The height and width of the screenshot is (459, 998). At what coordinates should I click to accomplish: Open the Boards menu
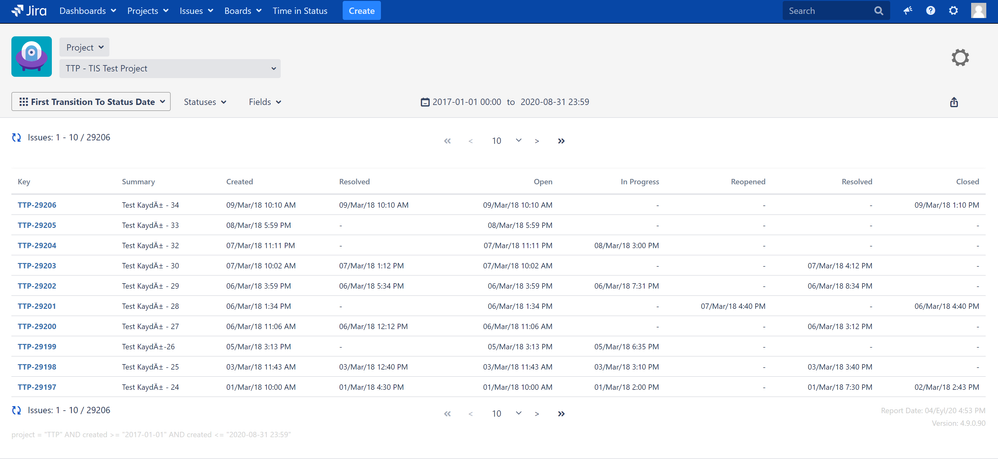pos(243,11)
